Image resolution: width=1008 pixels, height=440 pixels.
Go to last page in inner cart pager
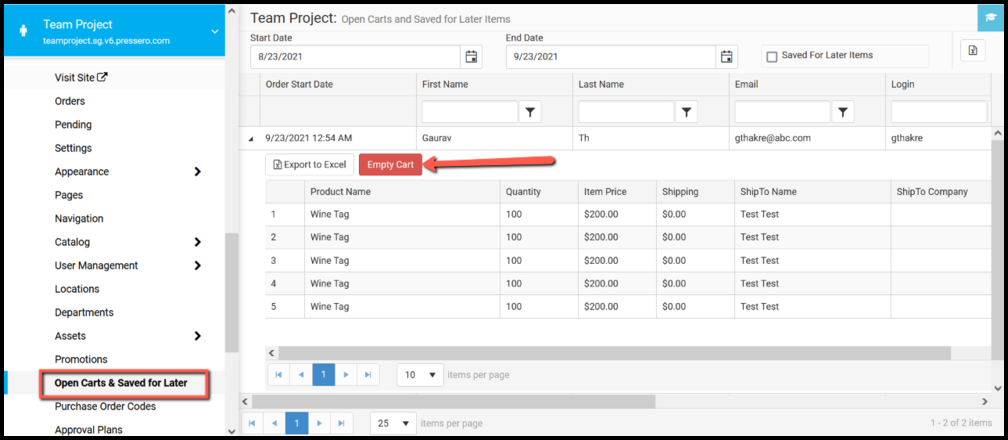pos(368,374)
